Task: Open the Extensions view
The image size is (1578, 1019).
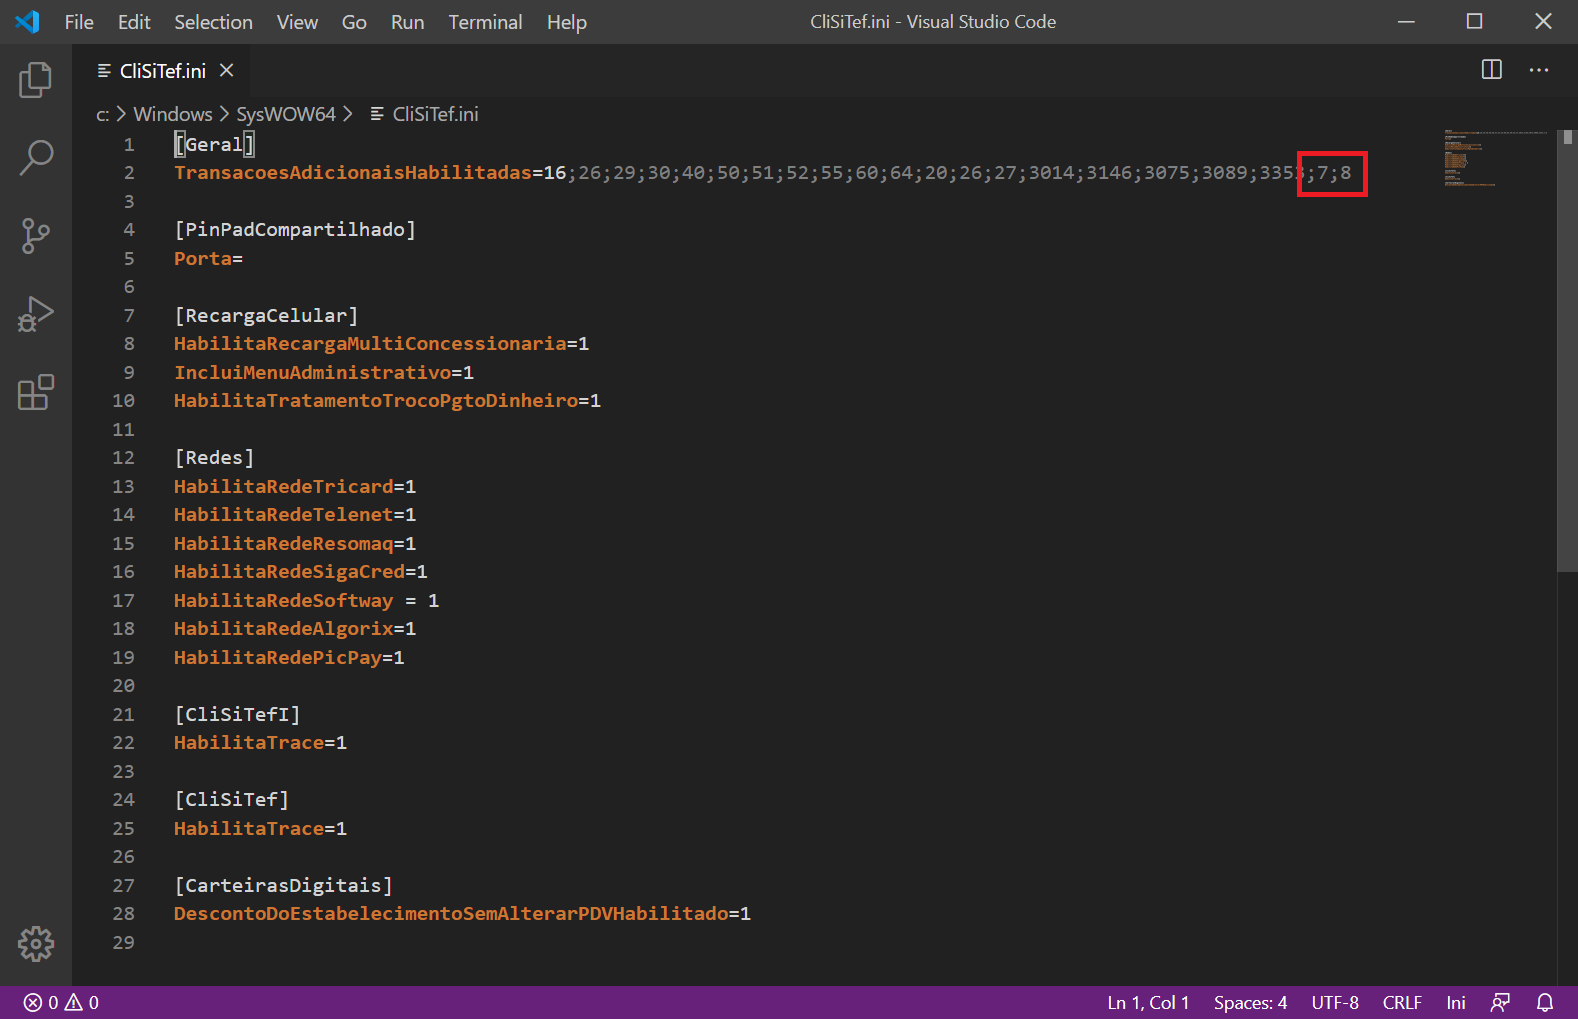Action: click(36, 392)
